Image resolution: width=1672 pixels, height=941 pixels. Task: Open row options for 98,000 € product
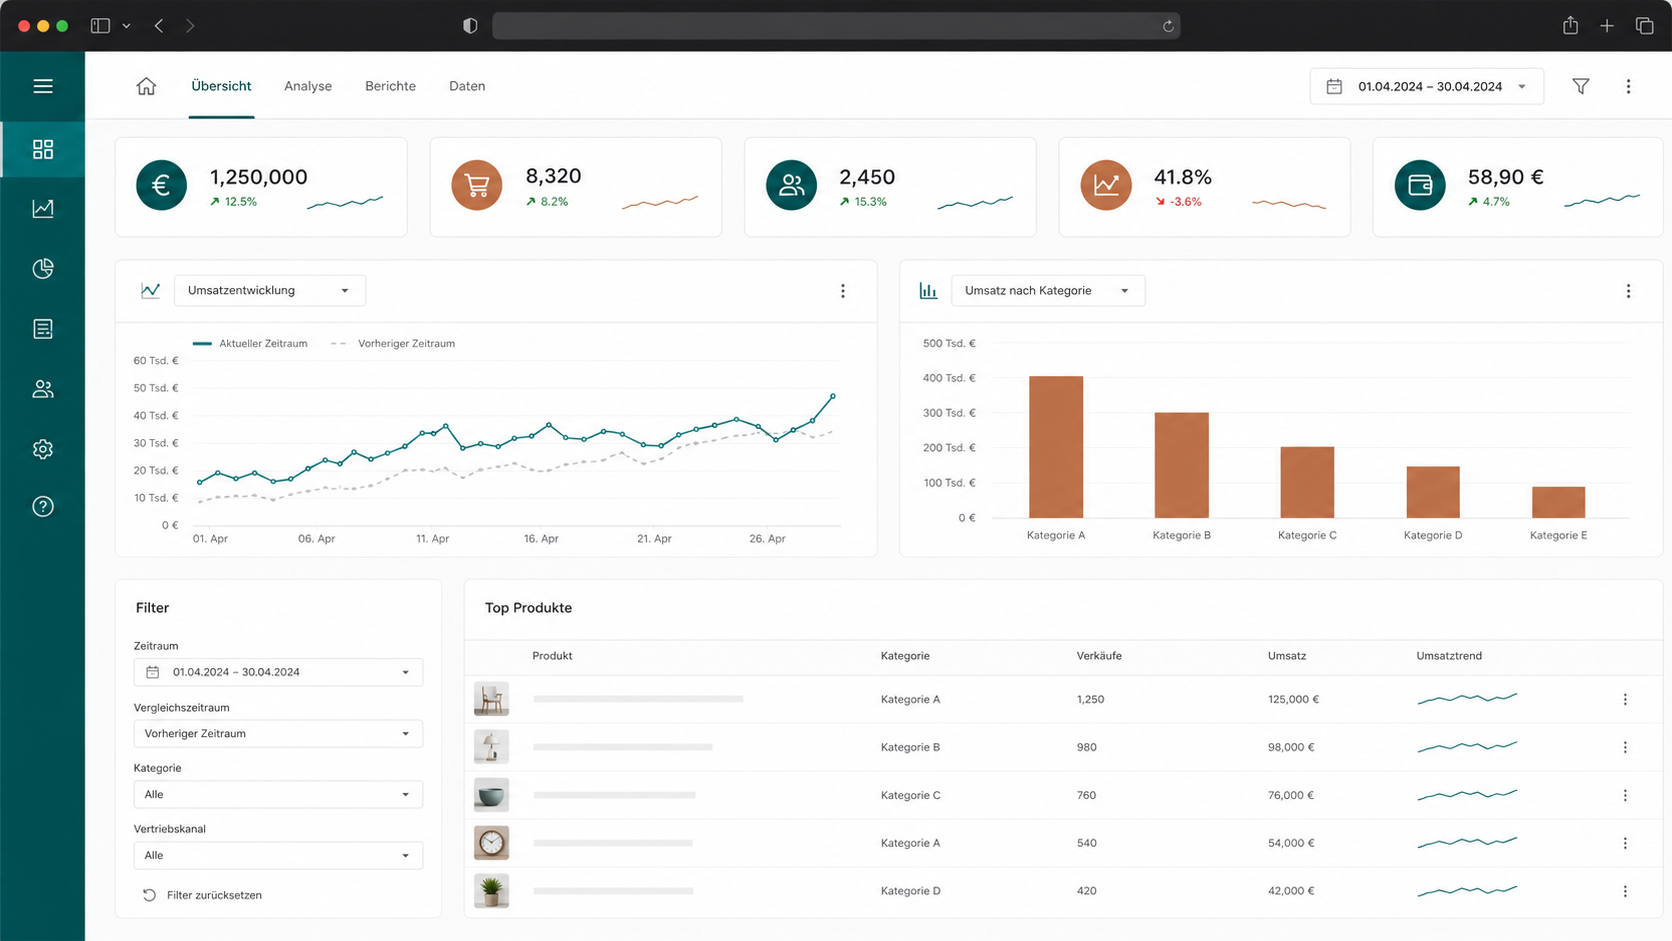1625,748
